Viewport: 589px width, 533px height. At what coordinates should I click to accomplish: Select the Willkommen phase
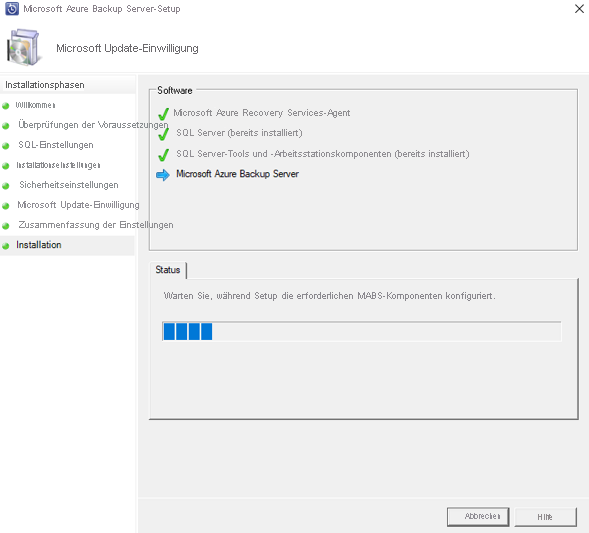35,105
